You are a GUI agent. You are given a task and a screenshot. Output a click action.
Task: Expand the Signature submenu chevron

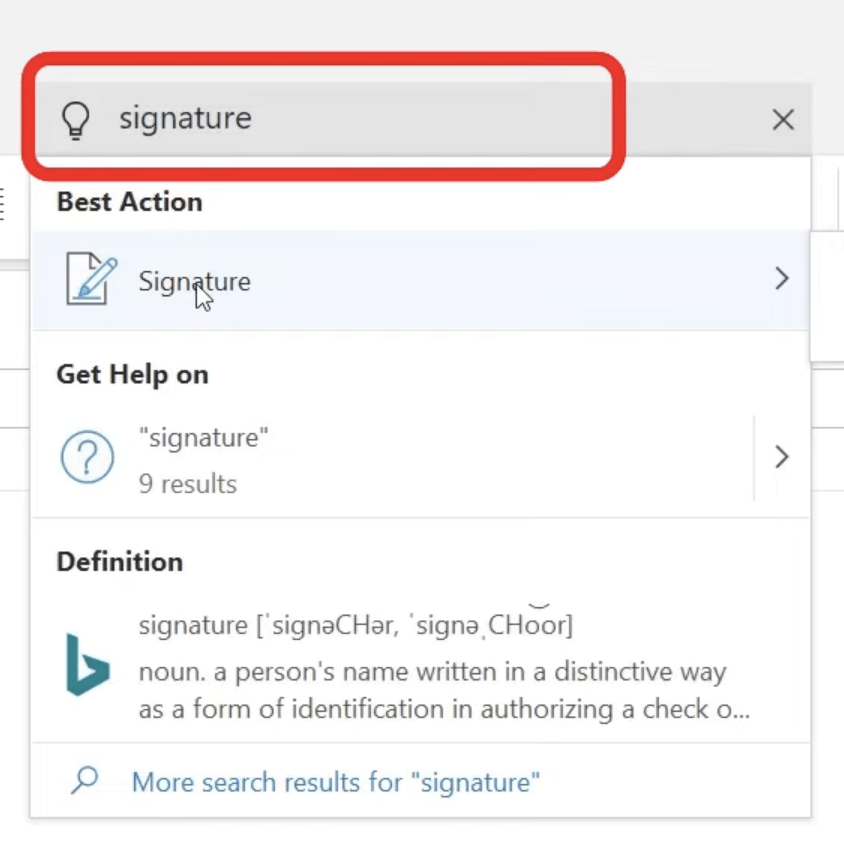[781, 279]
